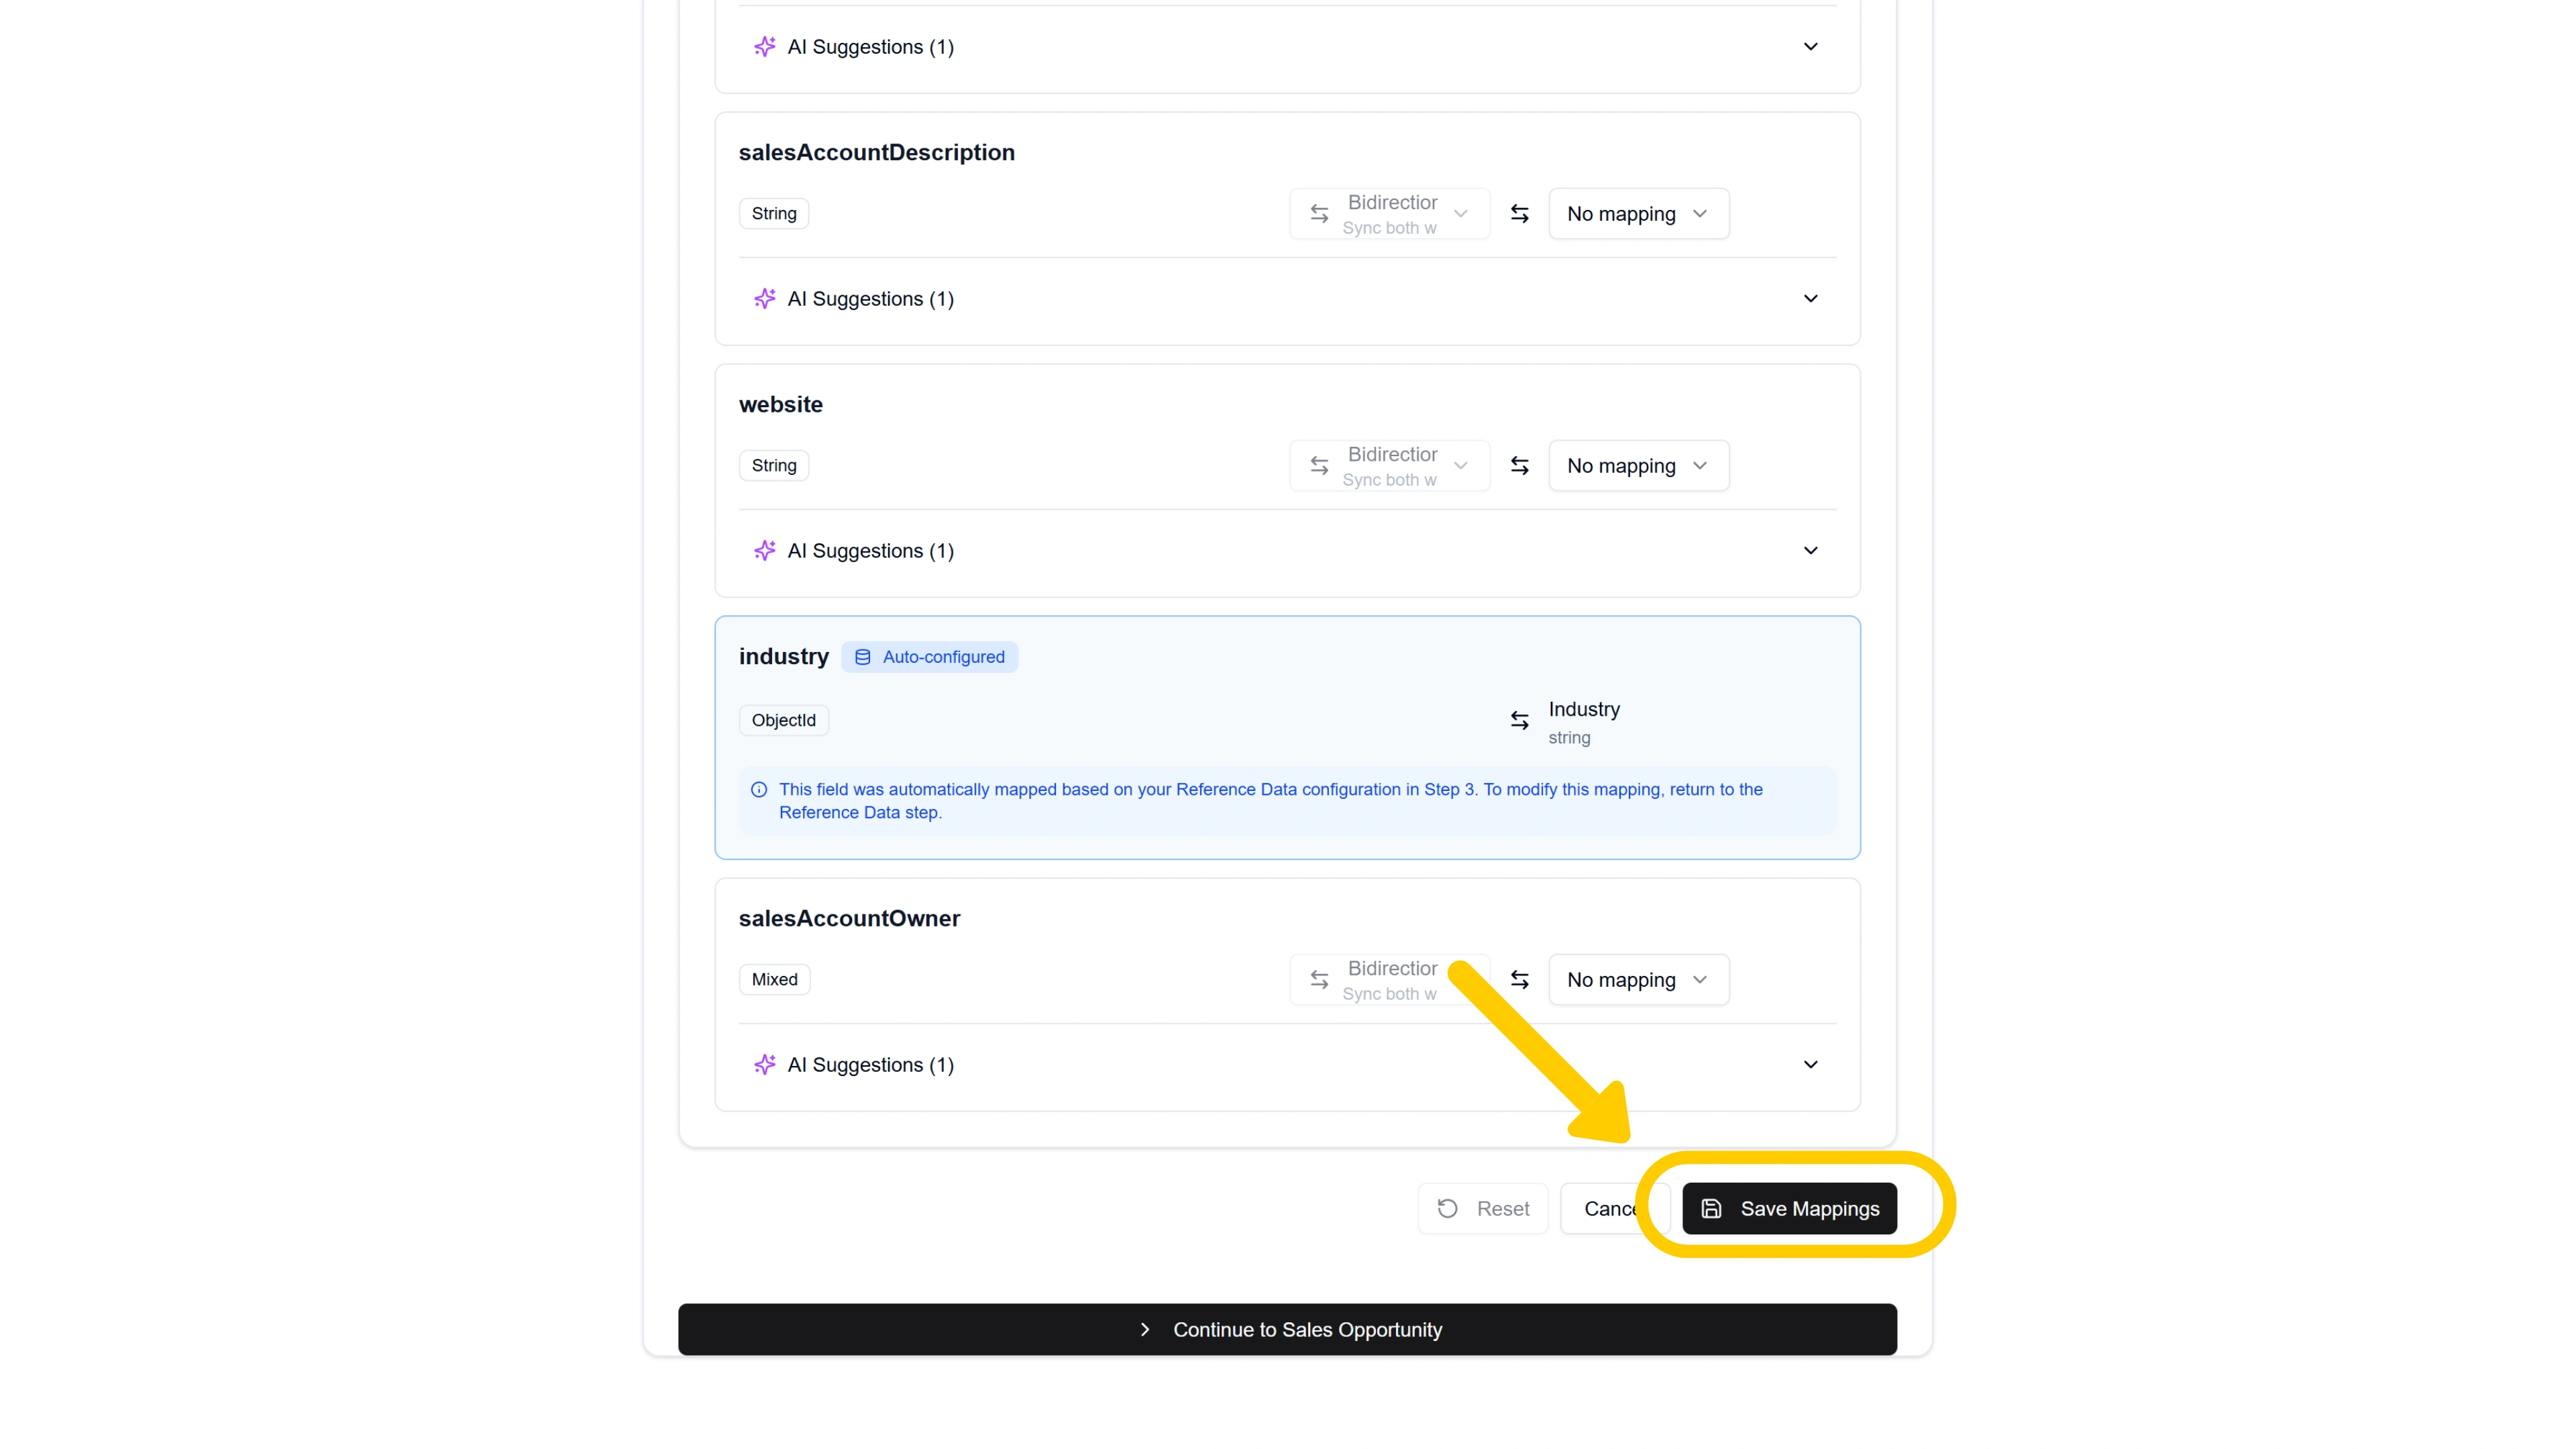Open the No mapping dropdown for website
The height and width of the screenshot is (1449, 2576).
[1638, 465]
